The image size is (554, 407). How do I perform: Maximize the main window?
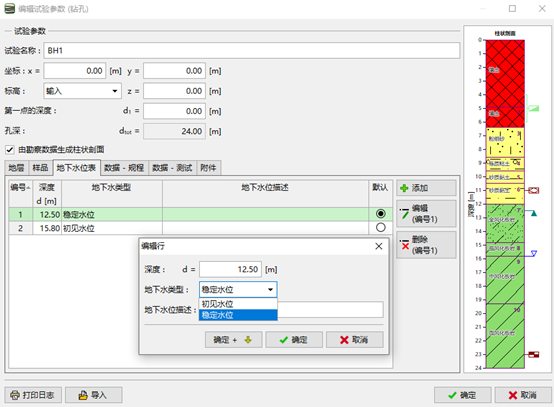[x=512, y=8]
